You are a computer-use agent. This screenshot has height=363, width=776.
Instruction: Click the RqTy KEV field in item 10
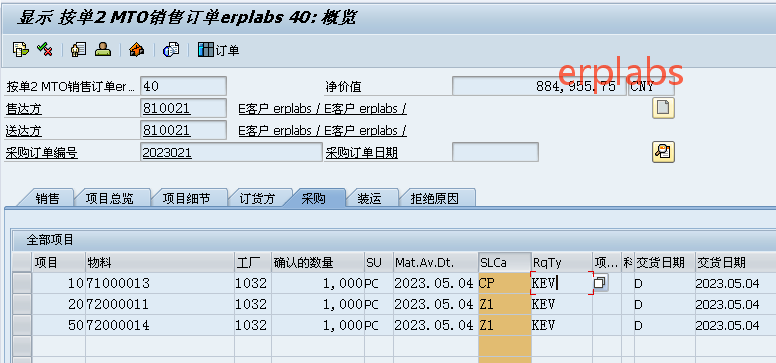562,283
